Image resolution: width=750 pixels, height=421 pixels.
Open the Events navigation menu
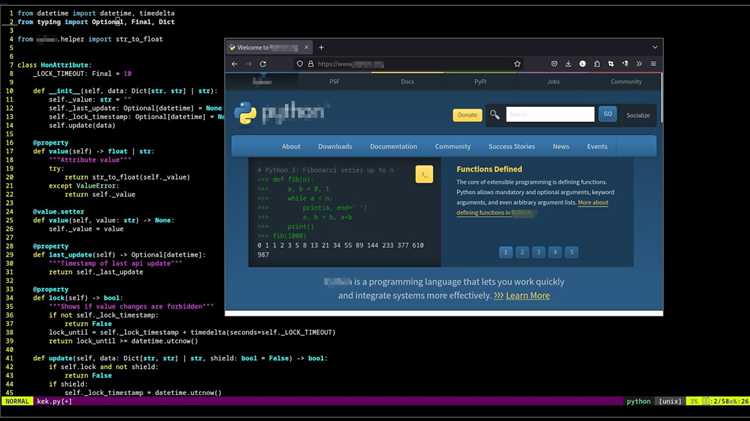pos(597,146)
